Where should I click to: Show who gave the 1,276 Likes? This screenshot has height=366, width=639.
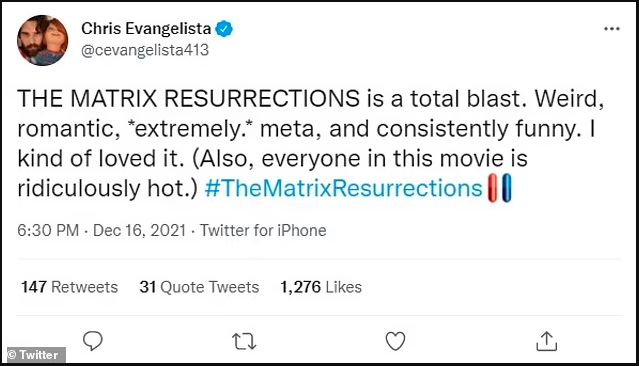[x=321, y=287]
